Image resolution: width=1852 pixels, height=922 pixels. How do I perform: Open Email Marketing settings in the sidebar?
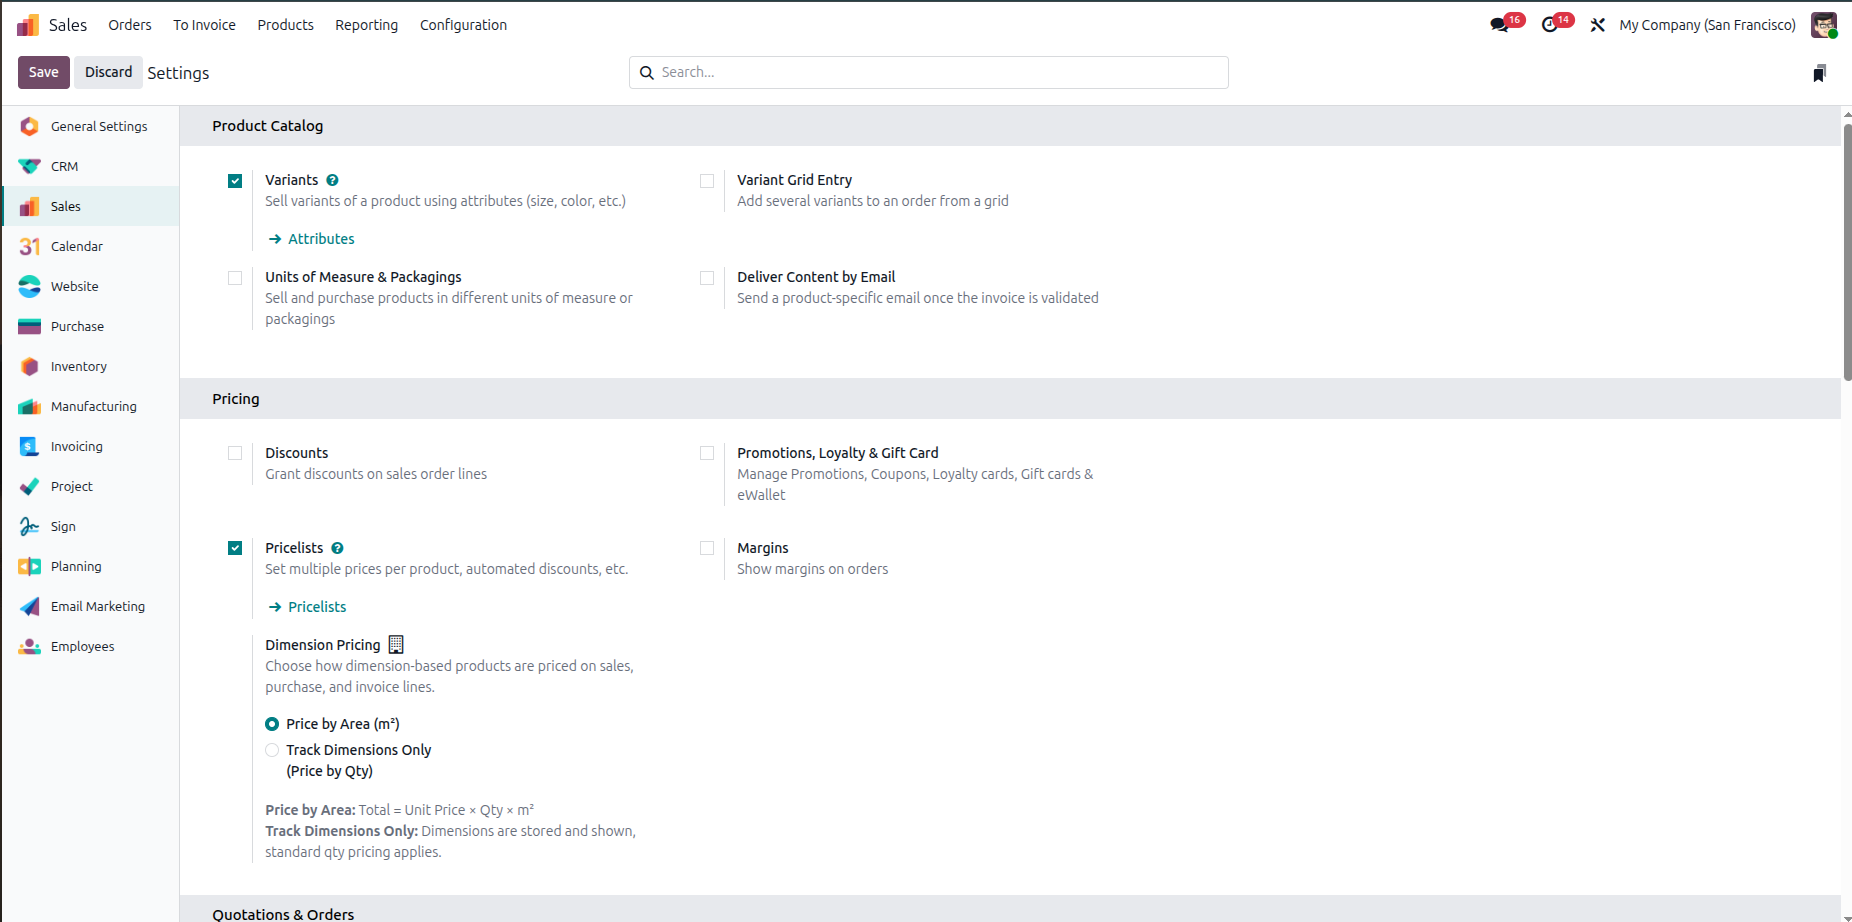tap(91, 606)
